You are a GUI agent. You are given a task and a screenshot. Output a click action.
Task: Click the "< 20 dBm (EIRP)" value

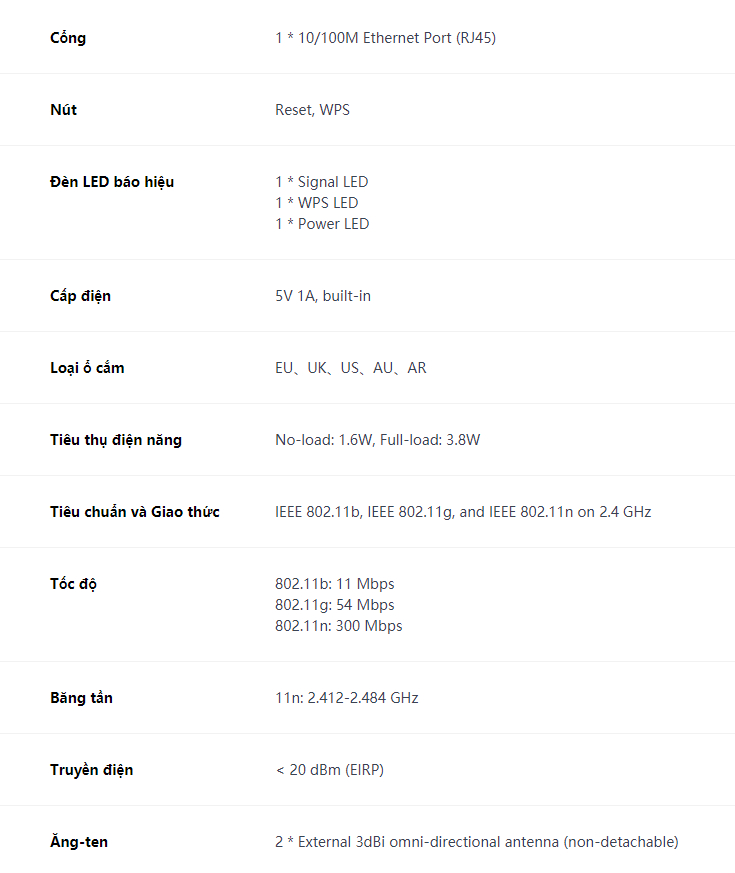329,770
